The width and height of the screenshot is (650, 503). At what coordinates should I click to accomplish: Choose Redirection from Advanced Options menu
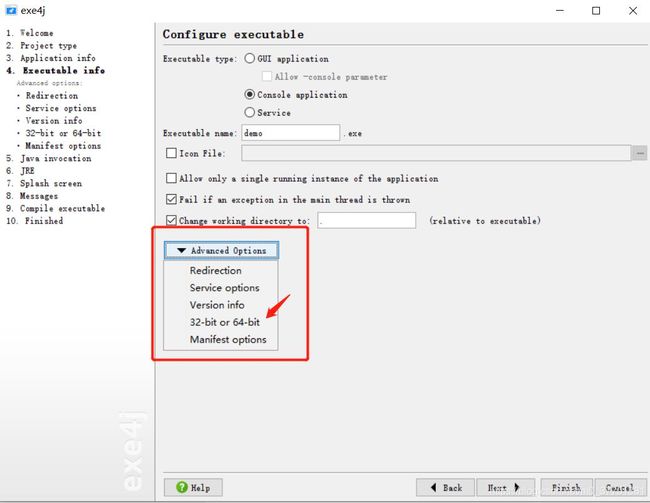pyautogui.click(x=216, y=270)
